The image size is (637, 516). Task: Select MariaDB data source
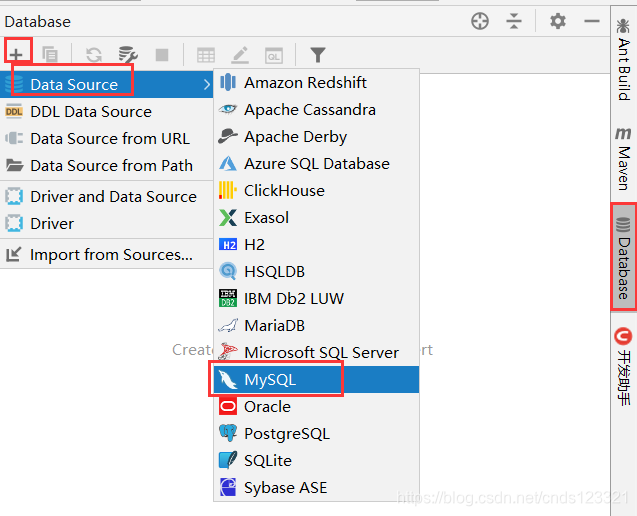316,325
